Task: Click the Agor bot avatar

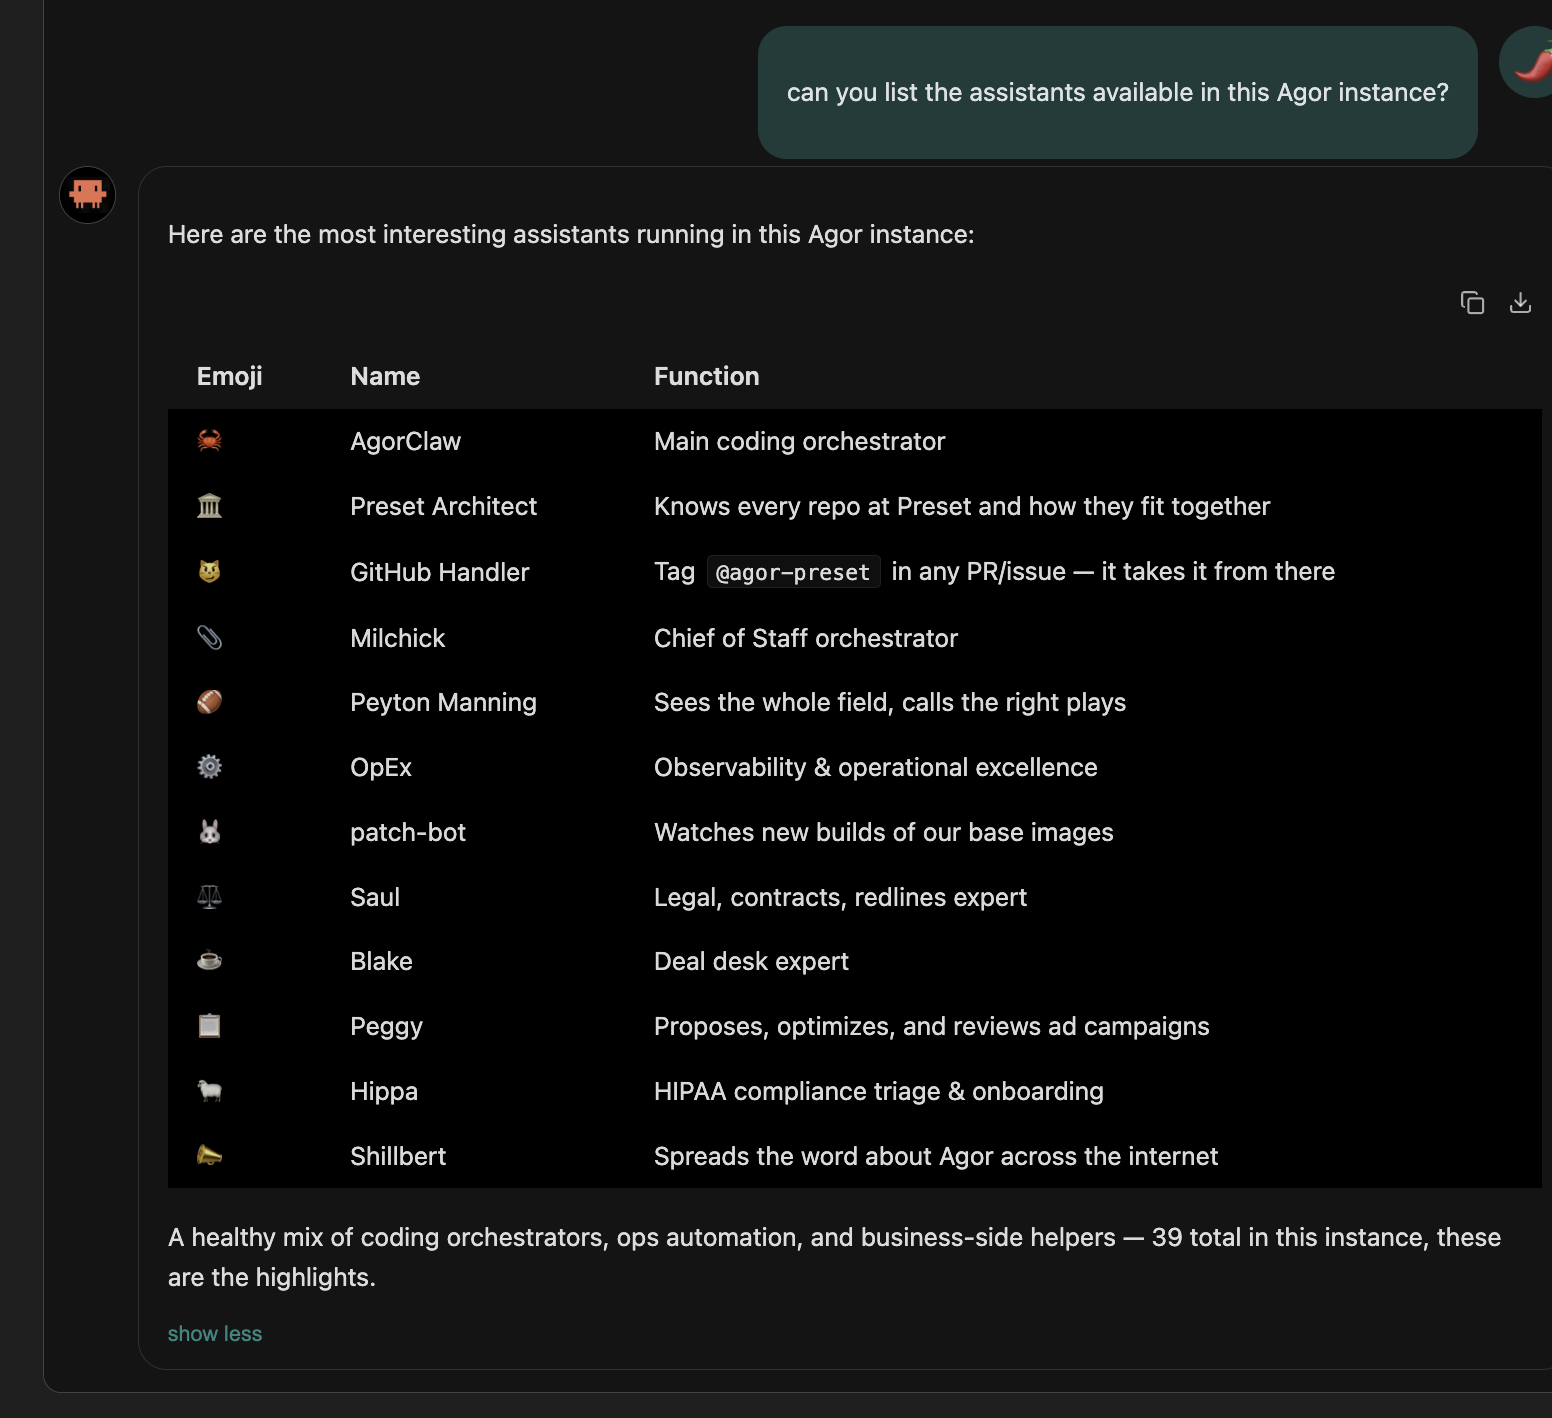Action: 87,194
